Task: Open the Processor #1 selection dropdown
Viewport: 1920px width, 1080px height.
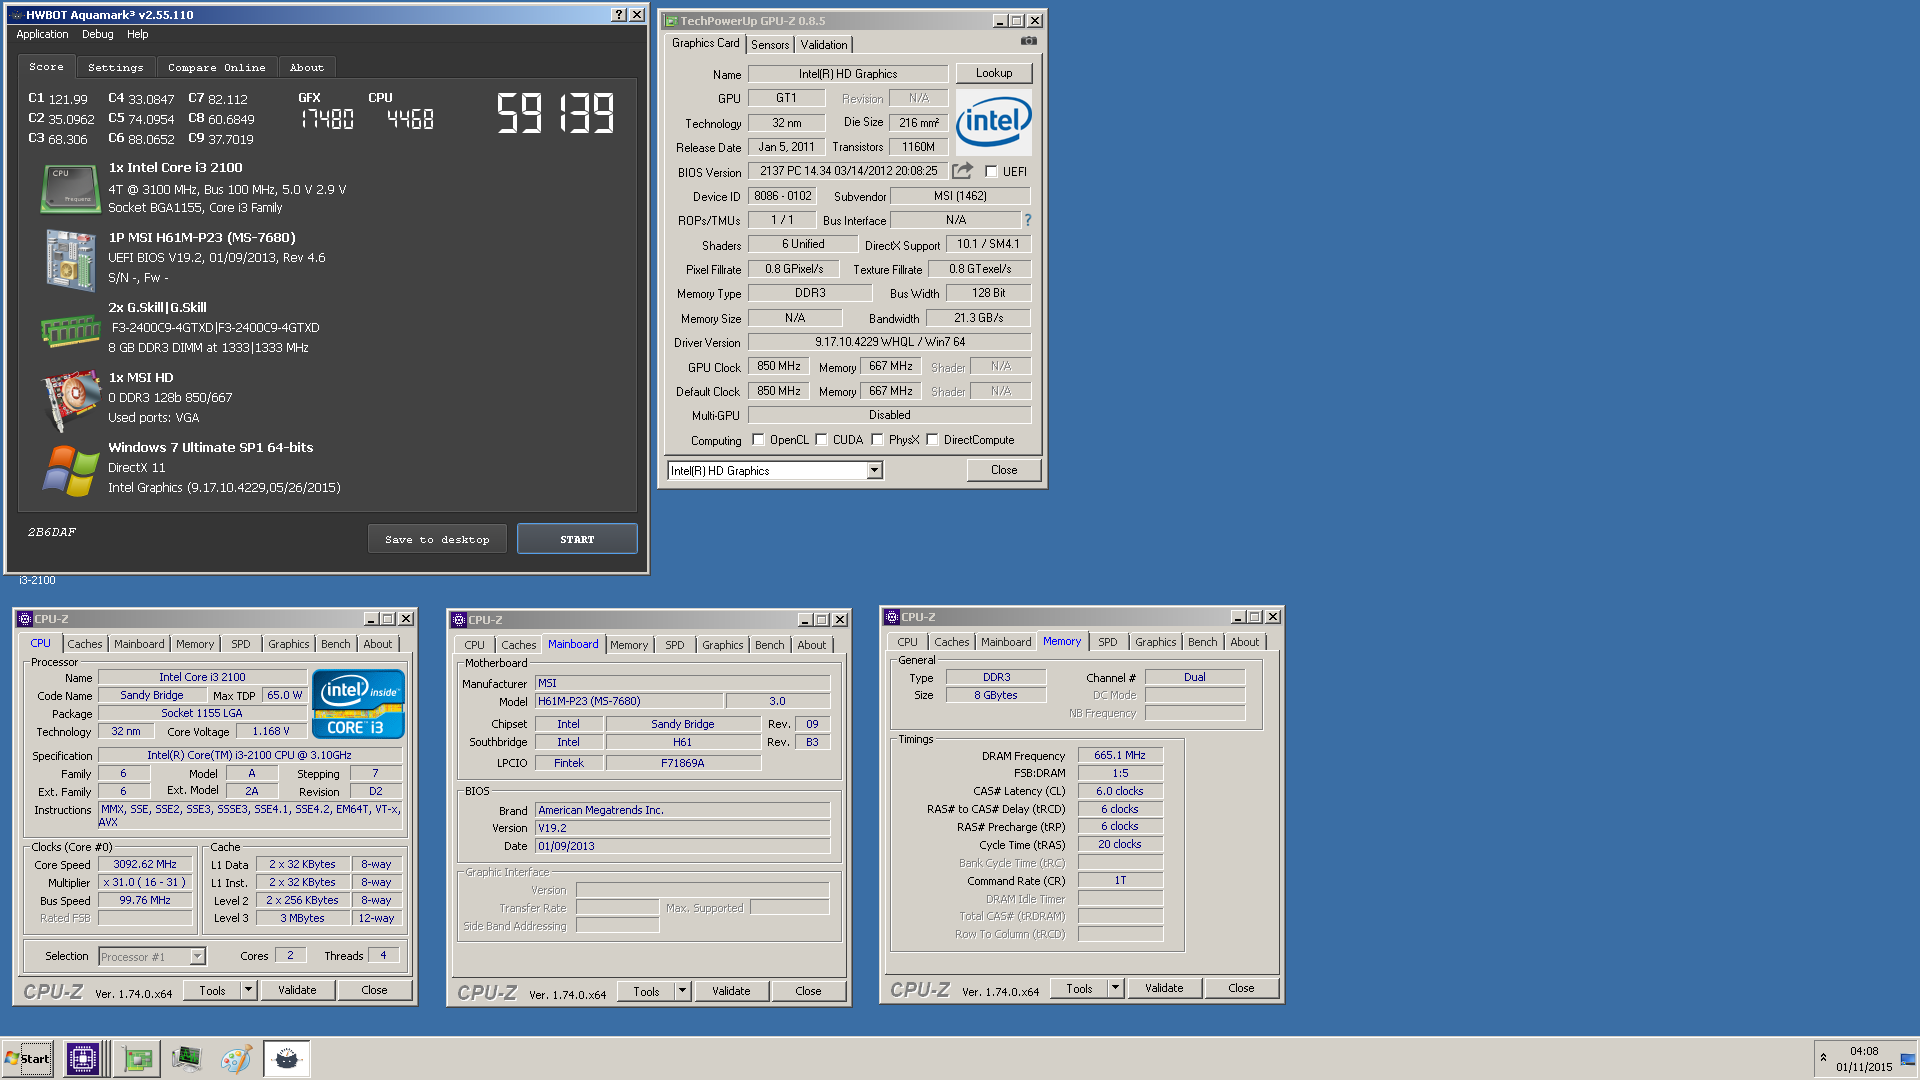Action: [197, 957]
